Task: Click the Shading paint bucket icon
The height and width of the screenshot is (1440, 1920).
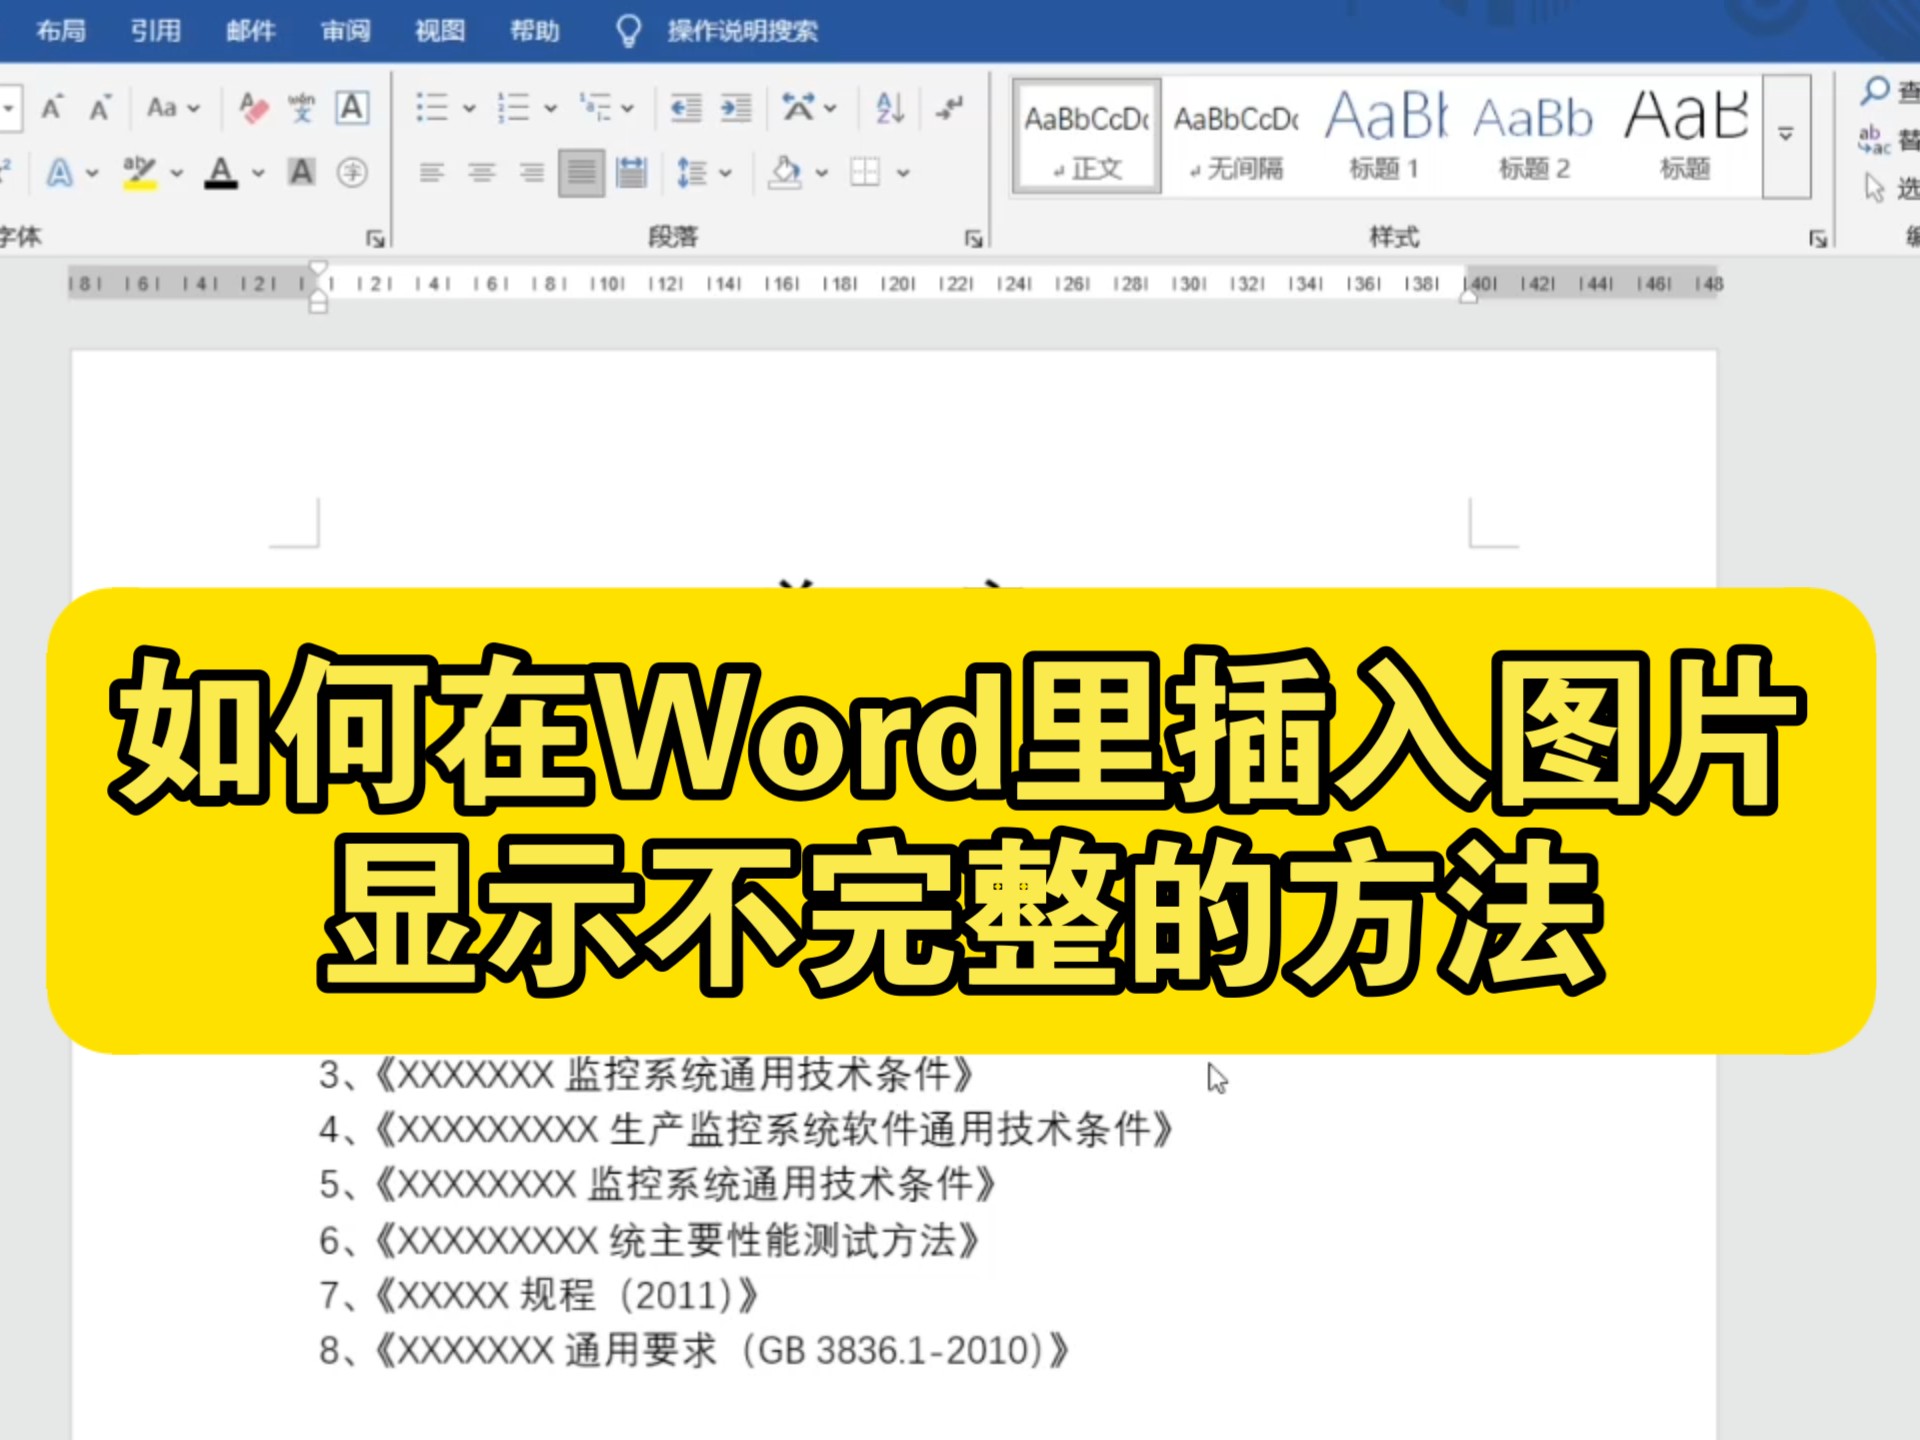Action: tap(785, 173)
